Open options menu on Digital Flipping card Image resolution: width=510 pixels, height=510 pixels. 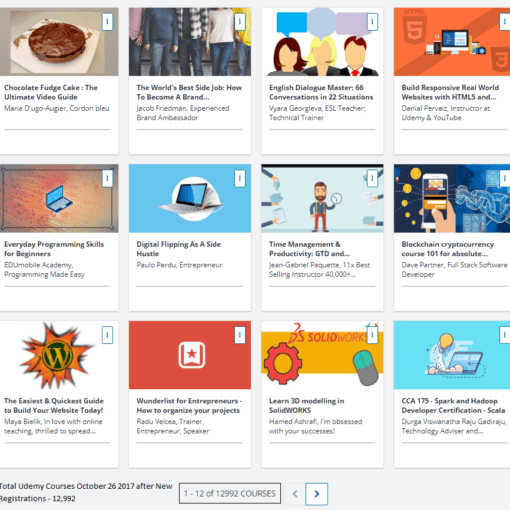tap(240, 178)
